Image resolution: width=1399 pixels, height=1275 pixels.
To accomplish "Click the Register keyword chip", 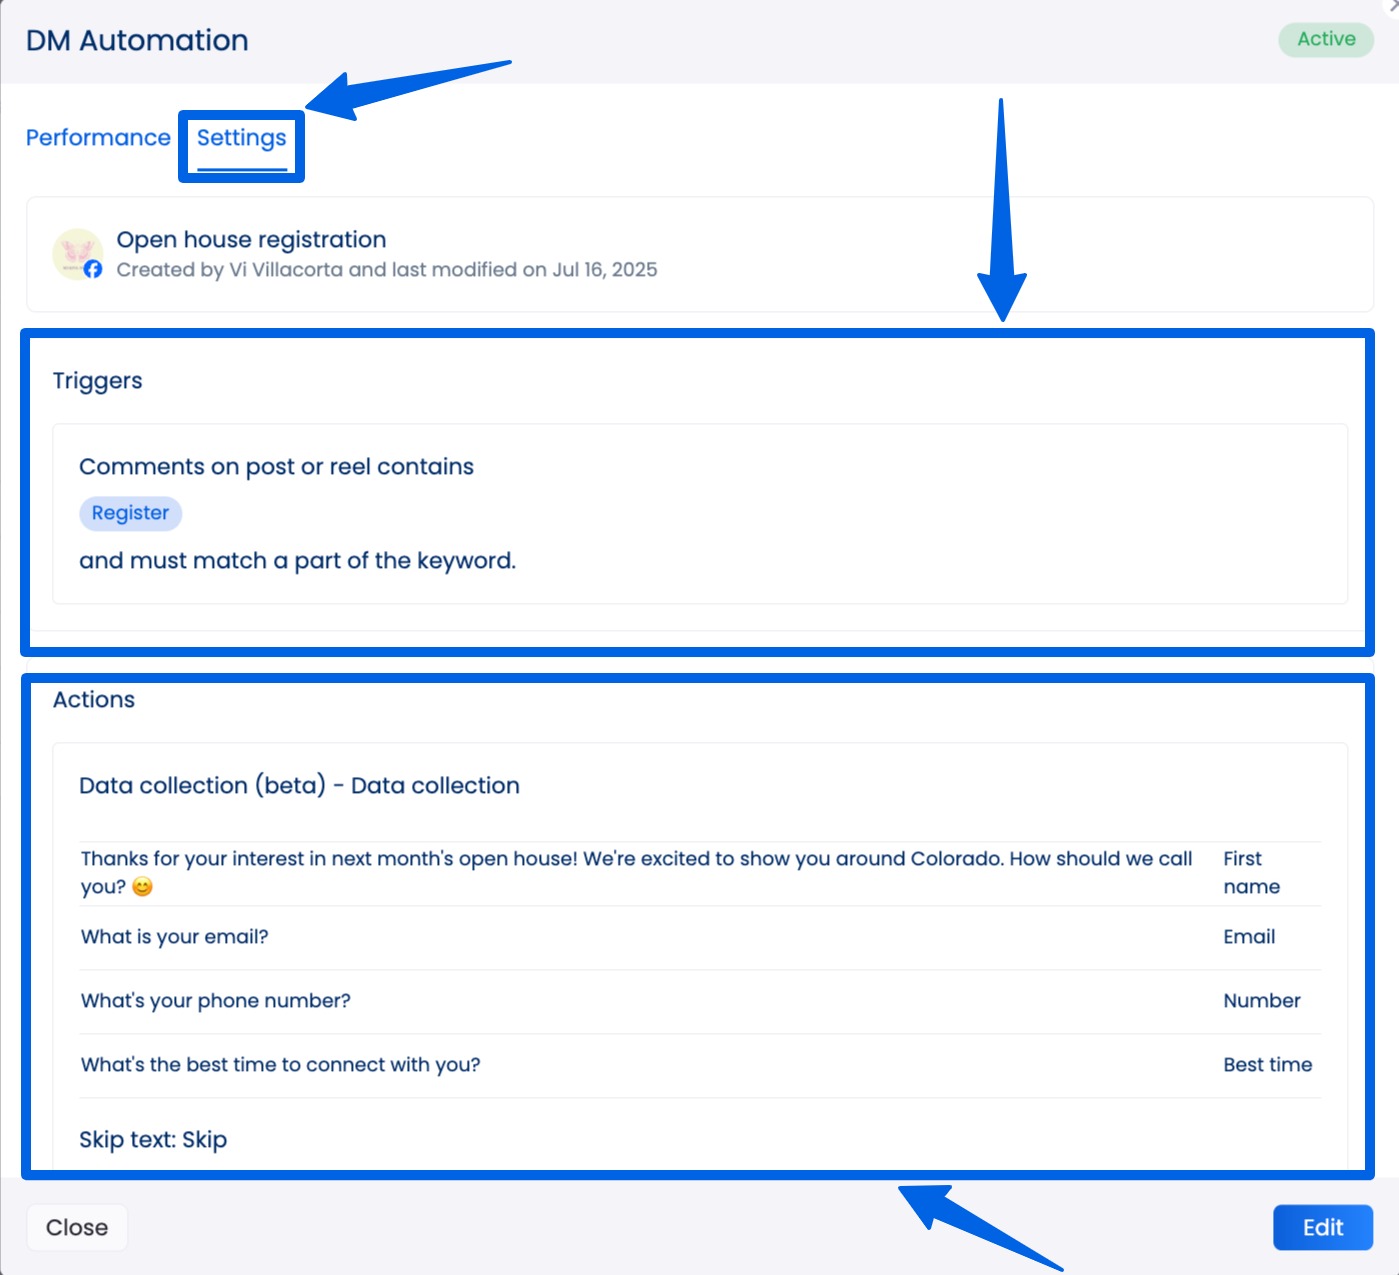I will (x=130, y=513).
